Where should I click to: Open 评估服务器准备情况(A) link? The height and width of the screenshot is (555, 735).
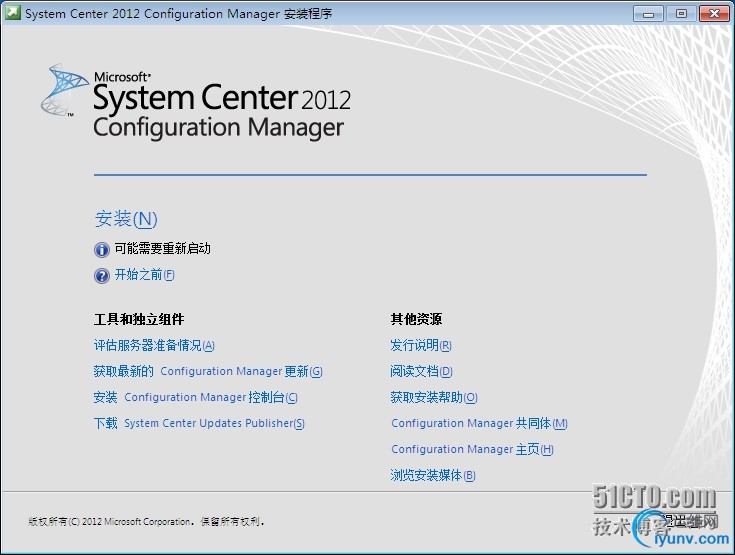tap(154, 345)
